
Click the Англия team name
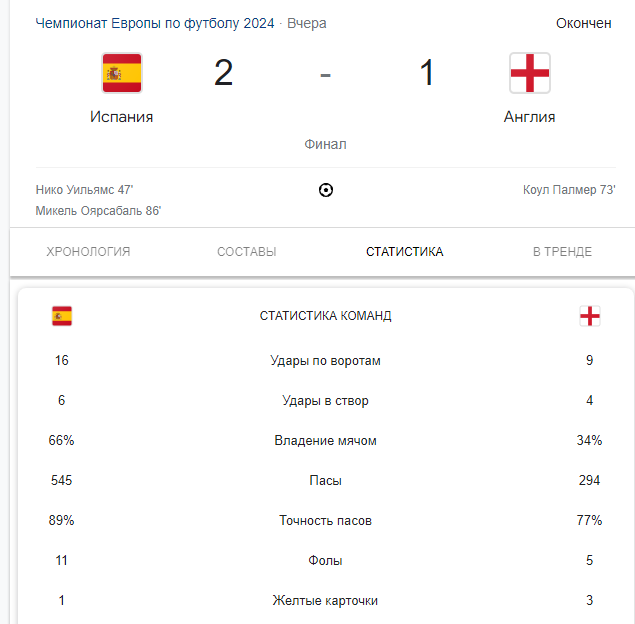coord(529,117)
